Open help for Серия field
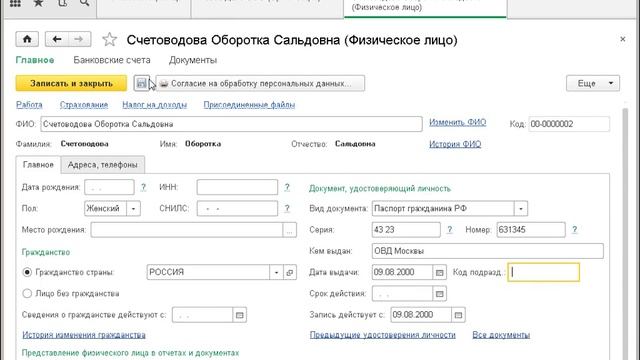640x360 pixels. (449, 230)
